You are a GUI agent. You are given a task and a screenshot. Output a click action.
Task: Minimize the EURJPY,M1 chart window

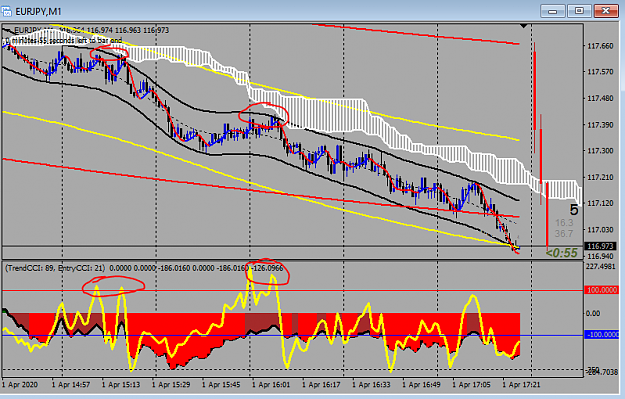[x=552, y=11]
